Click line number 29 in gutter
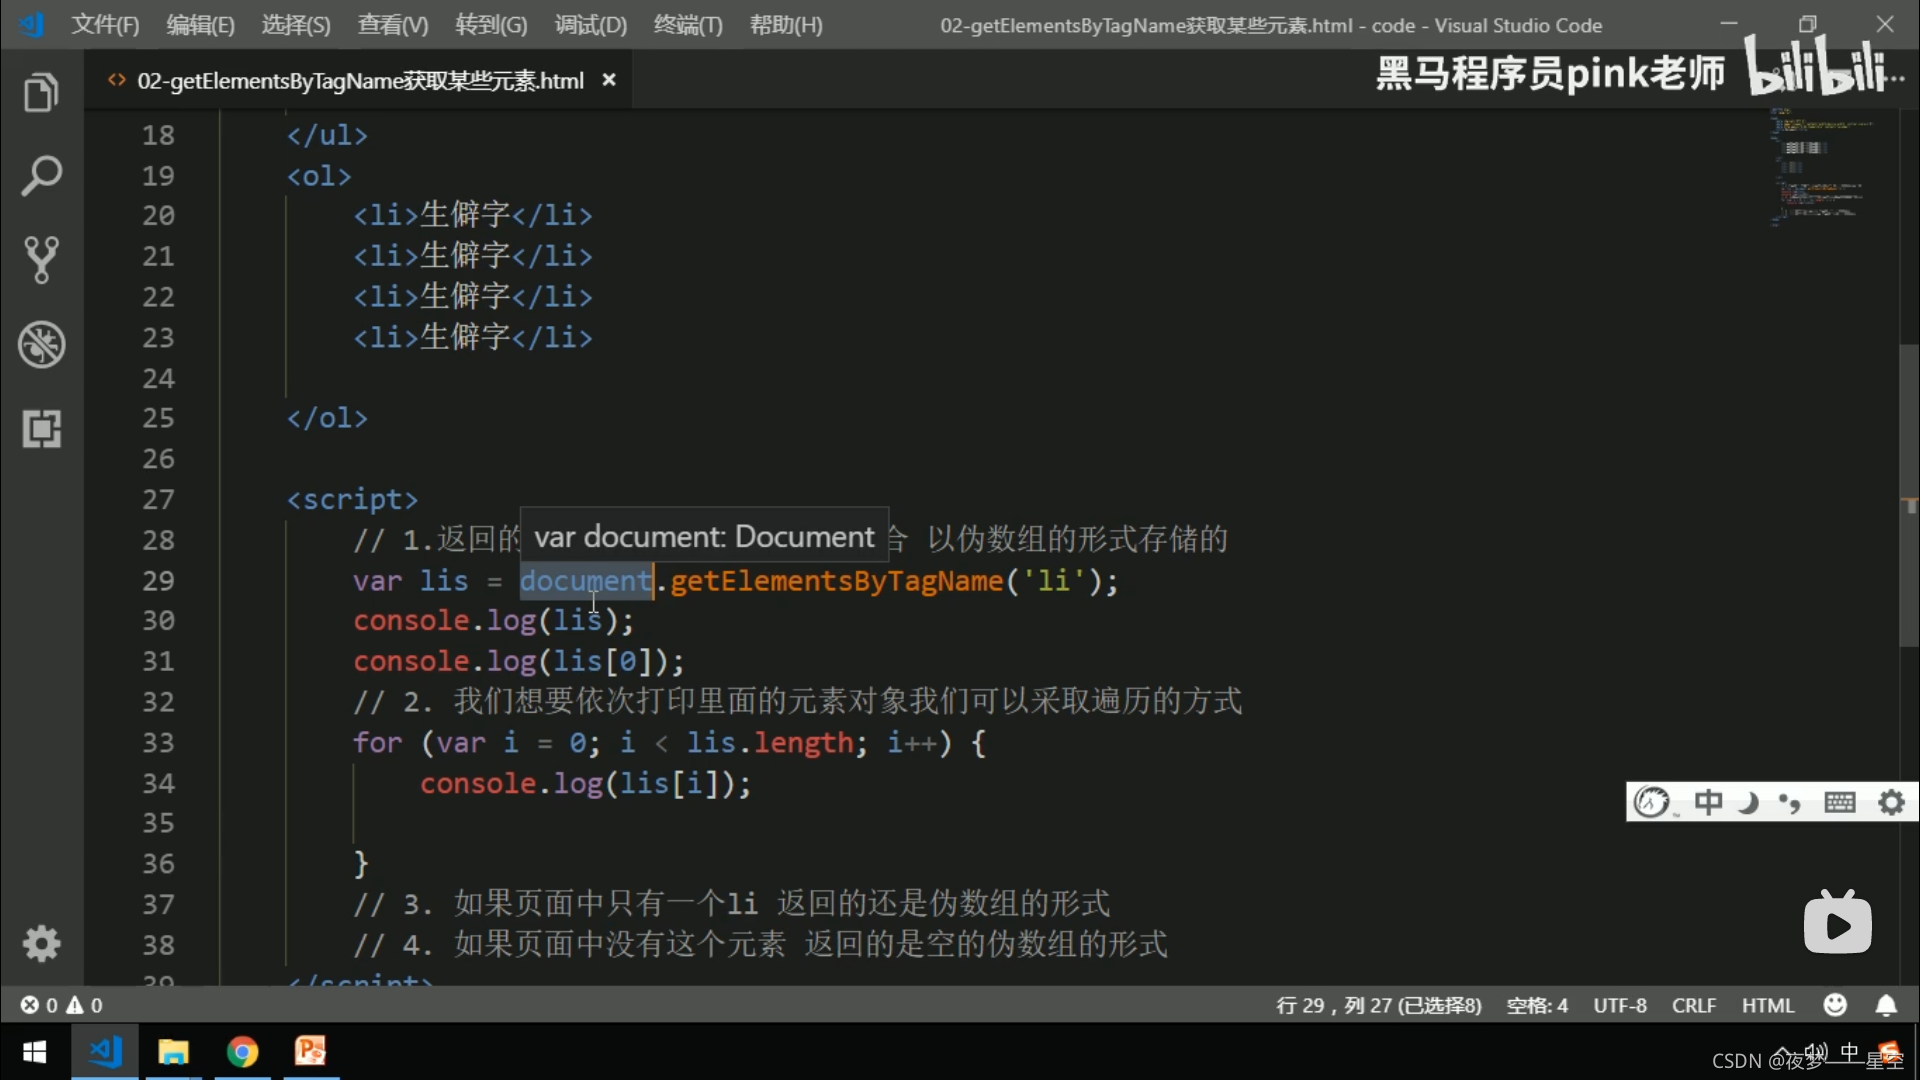 coord(158,581)
